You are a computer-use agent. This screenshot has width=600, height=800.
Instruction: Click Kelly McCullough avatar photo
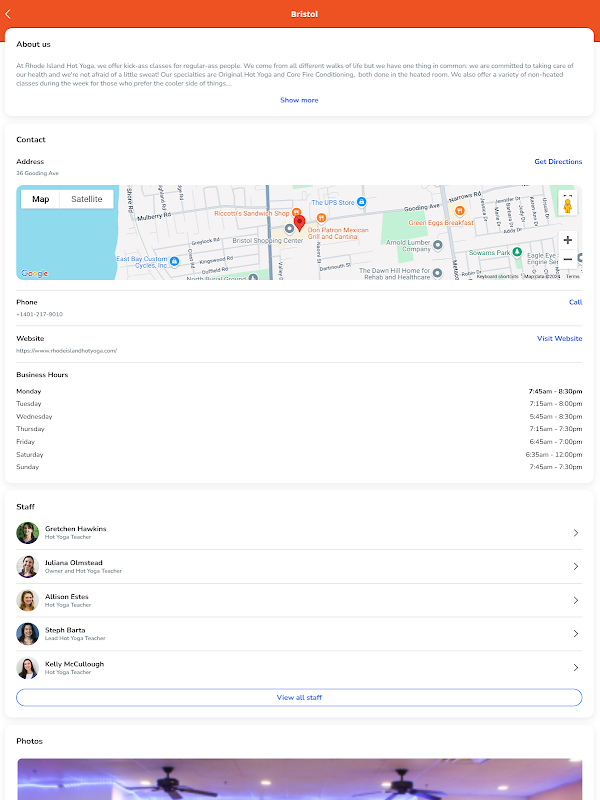(x=28, y=667)
